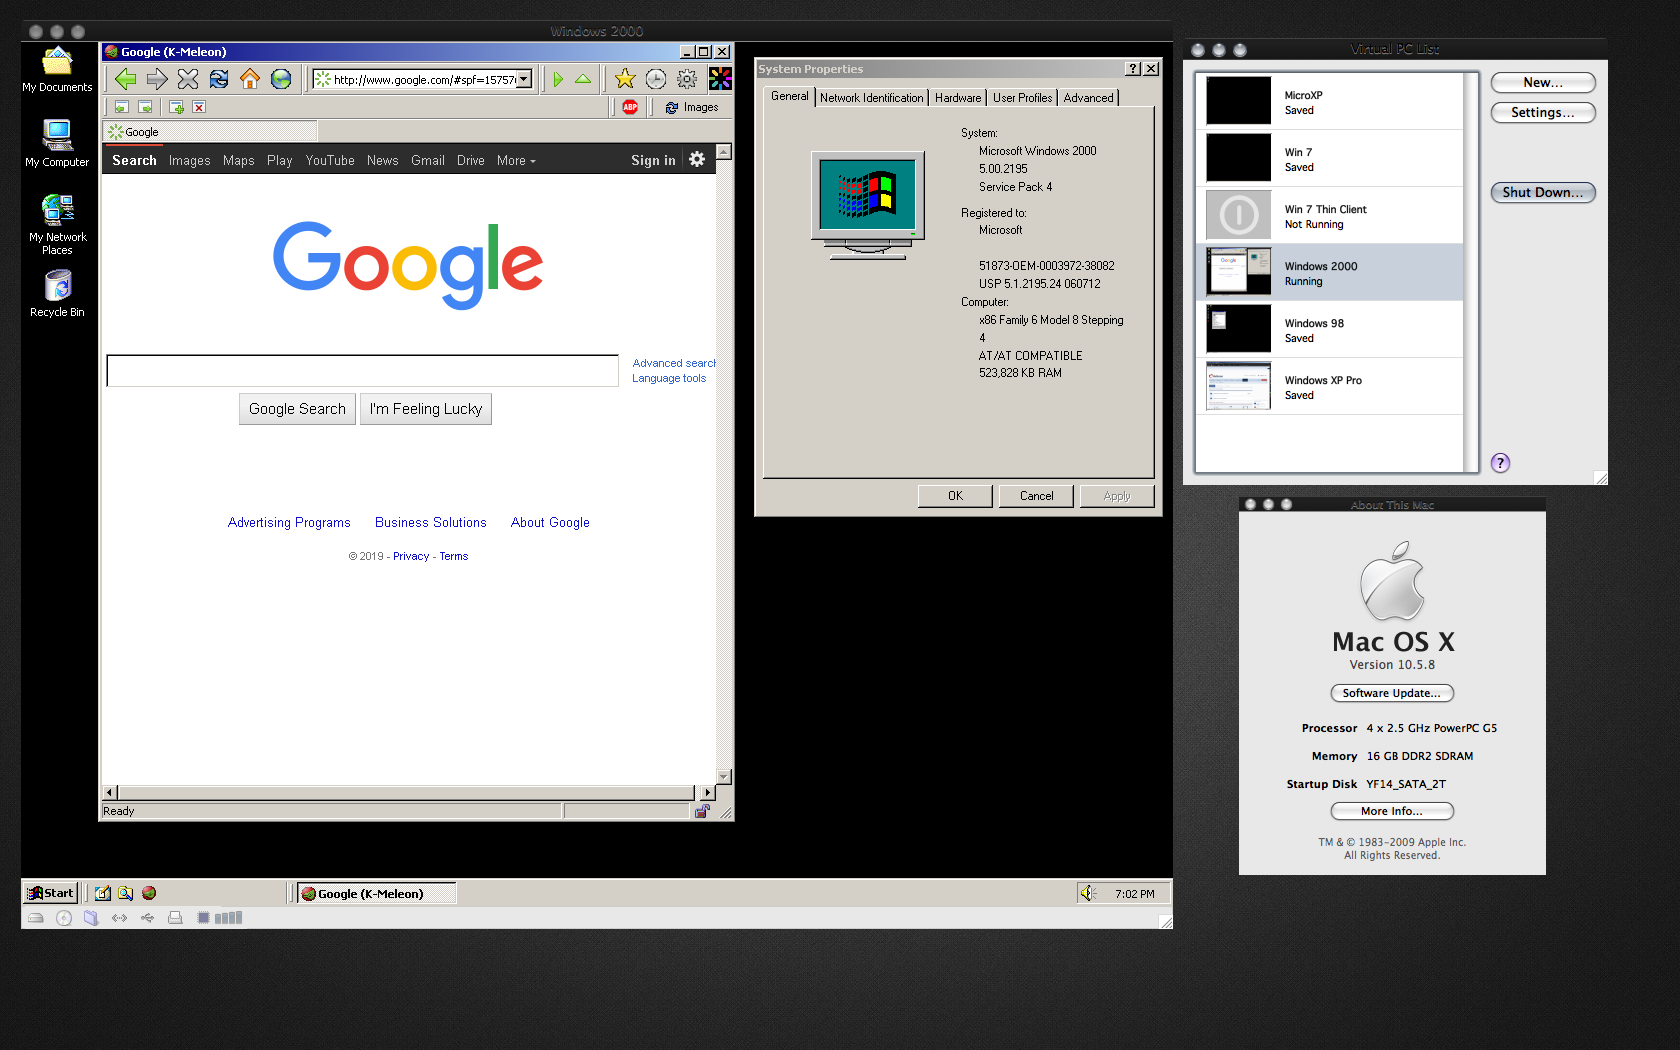
Task: Click the vertical scrollbar up arrow in K-Meleon
Action: pos(724,152)
